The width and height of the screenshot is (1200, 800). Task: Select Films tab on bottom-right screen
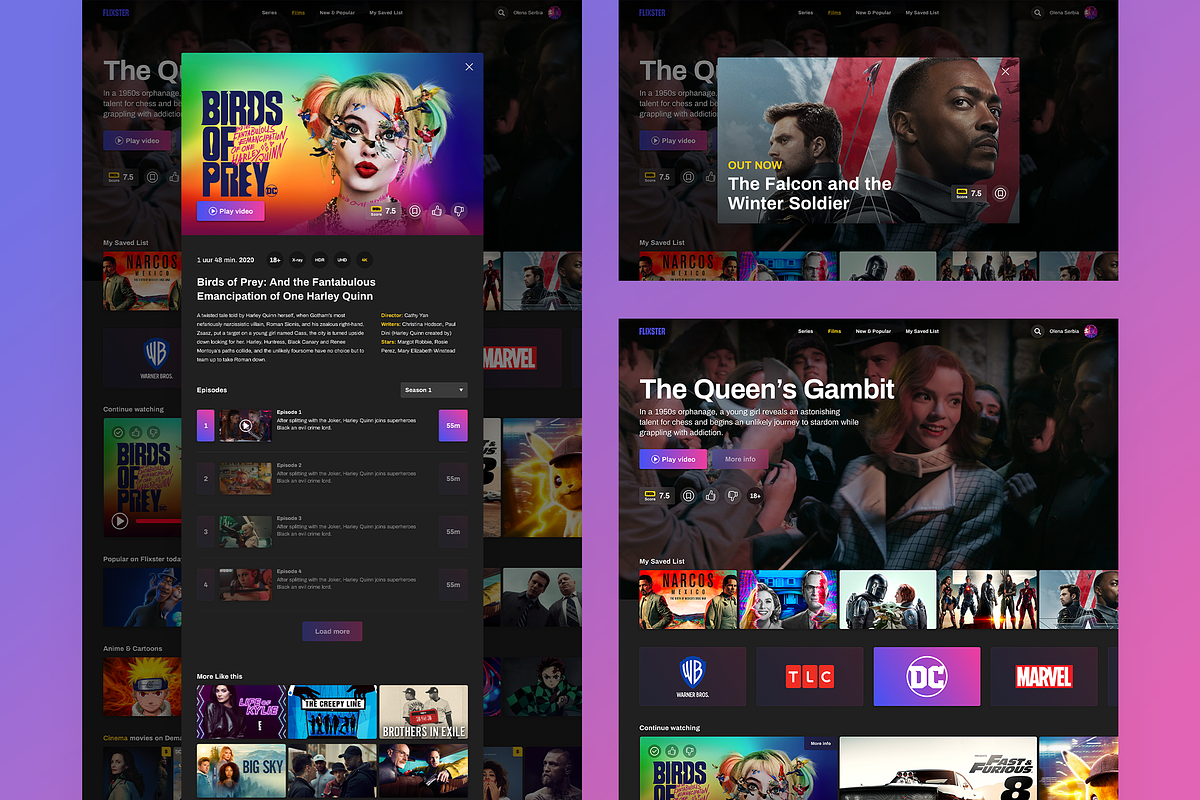834,331
